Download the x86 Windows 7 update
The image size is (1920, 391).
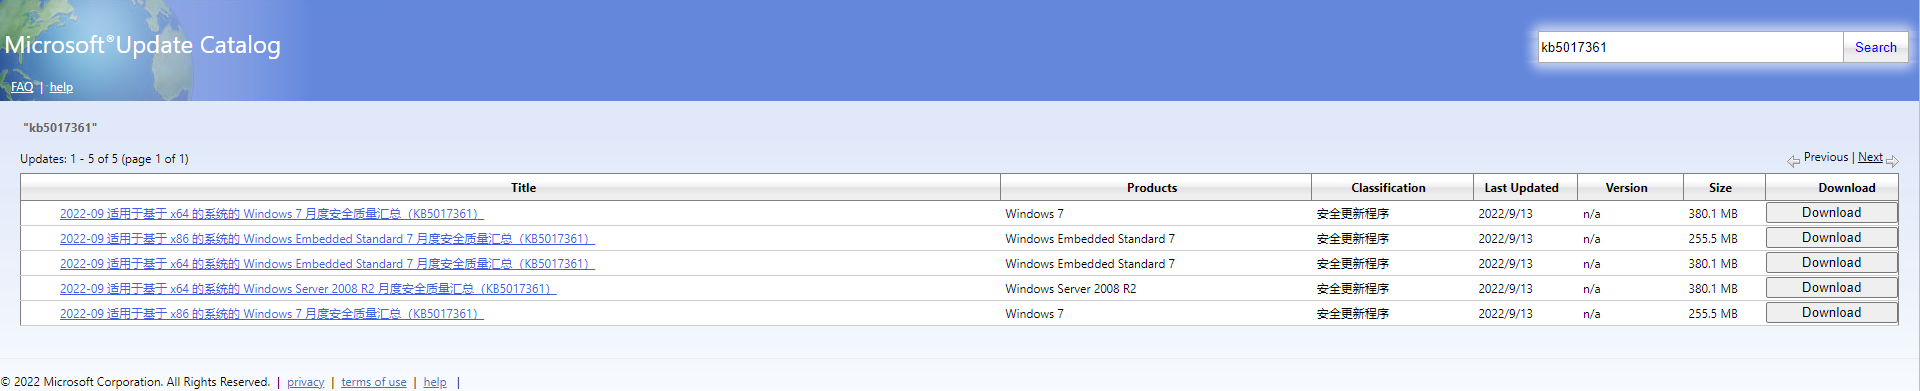tap(1831, 313)
